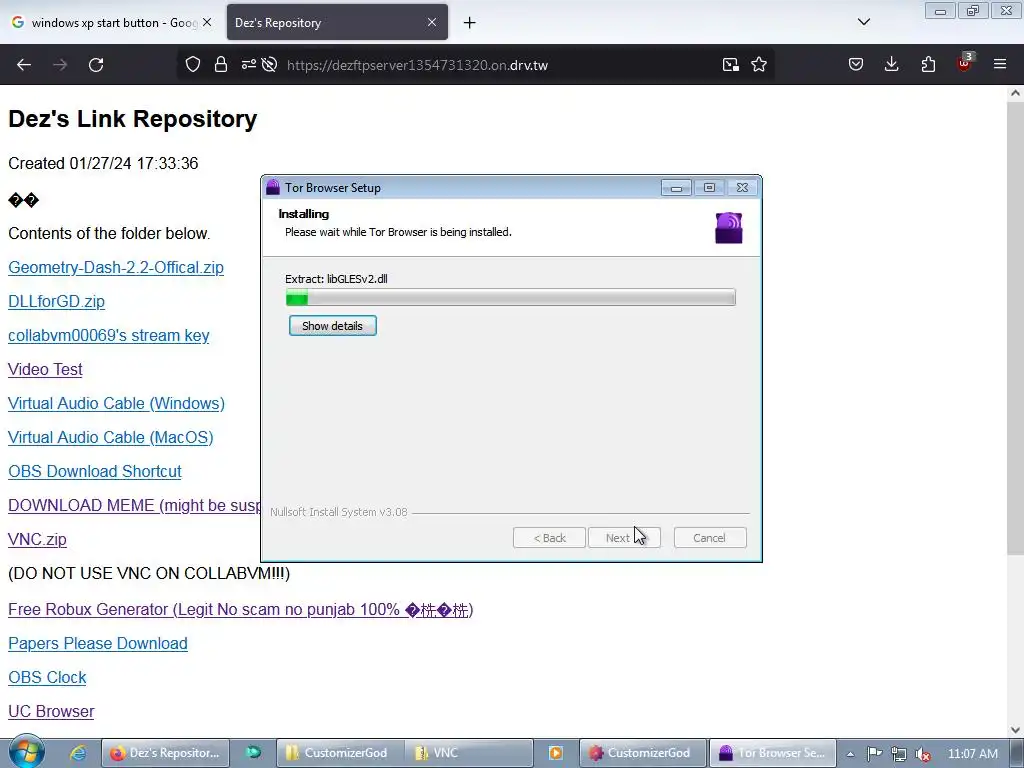Open the UC Browser link

tap(51, 711)
